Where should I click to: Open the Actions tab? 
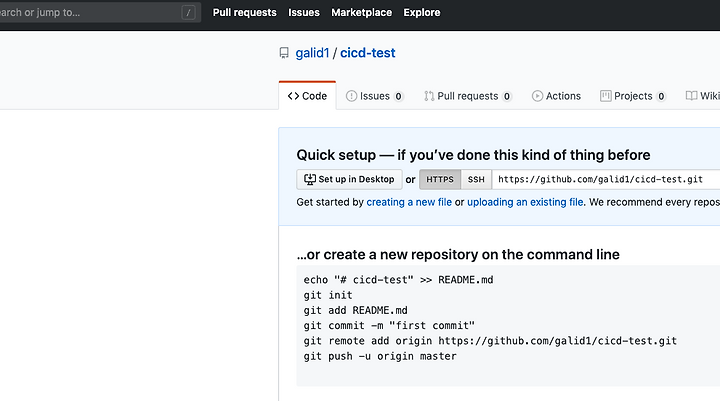pyautogui.click(x=556, y=96)
